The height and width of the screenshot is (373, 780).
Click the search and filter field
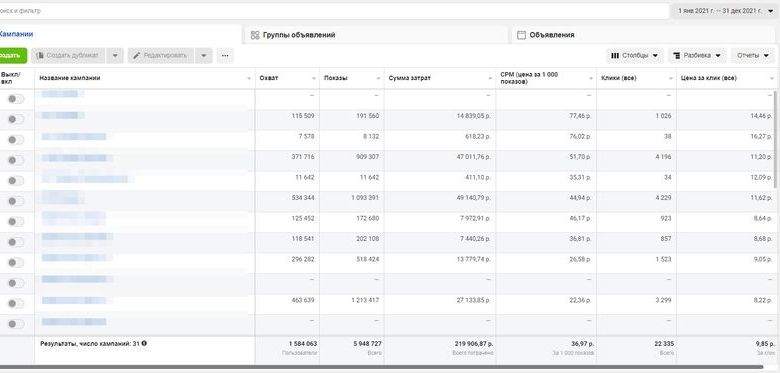(x=333, y=10)
